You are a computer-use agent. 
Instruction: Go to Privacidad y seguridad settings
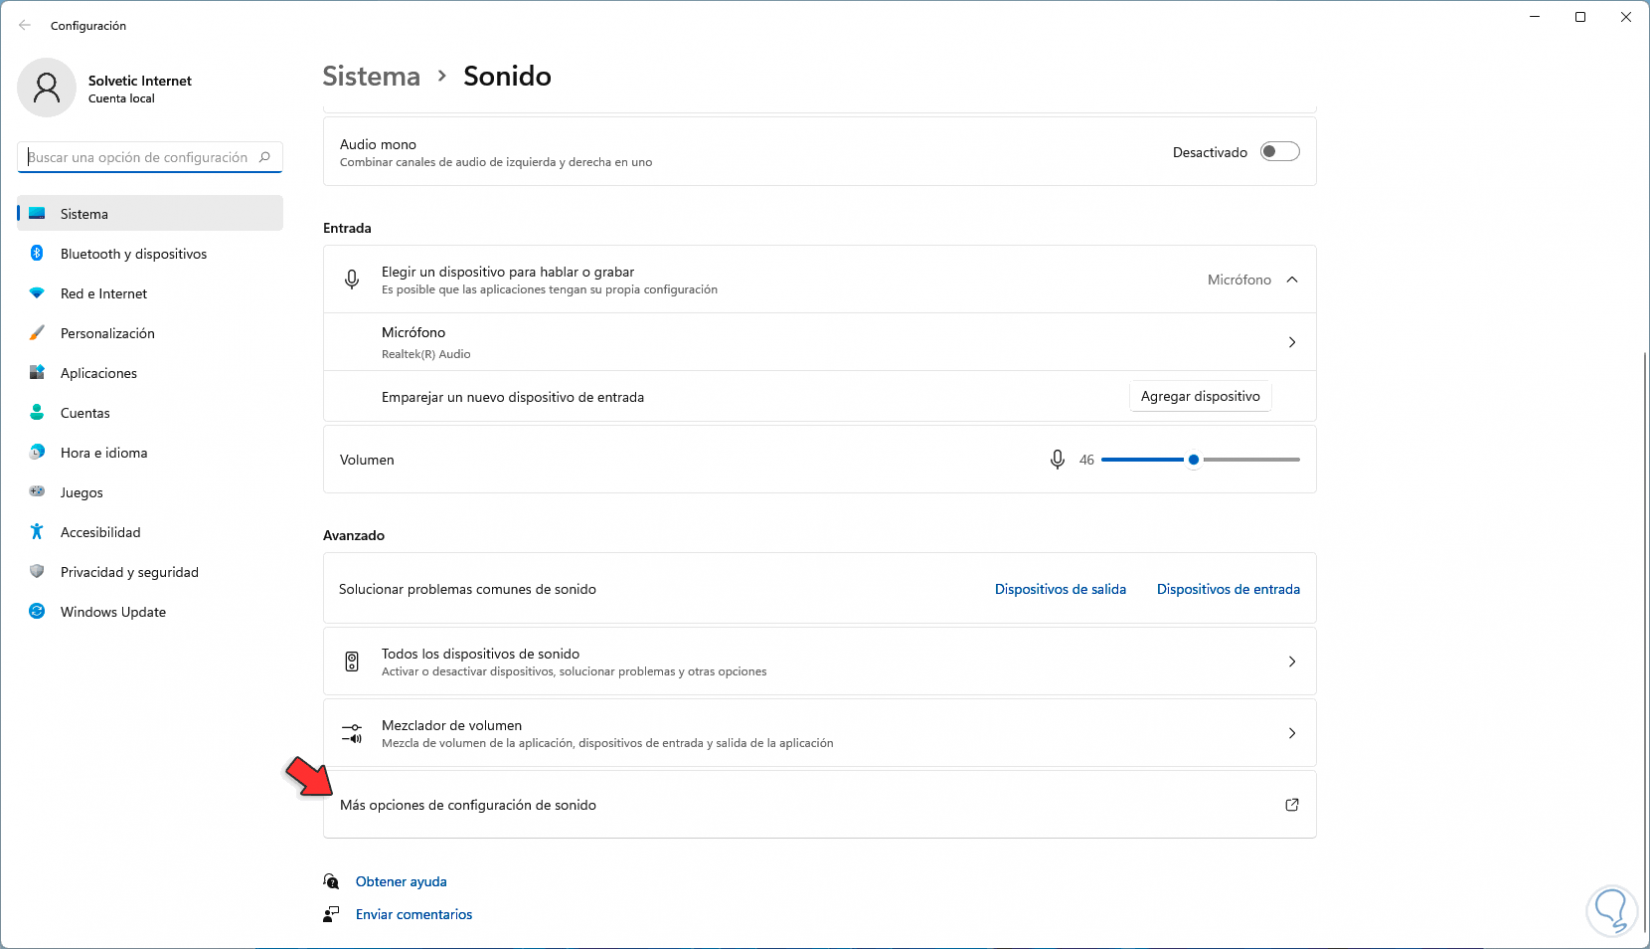coord(129,572)
